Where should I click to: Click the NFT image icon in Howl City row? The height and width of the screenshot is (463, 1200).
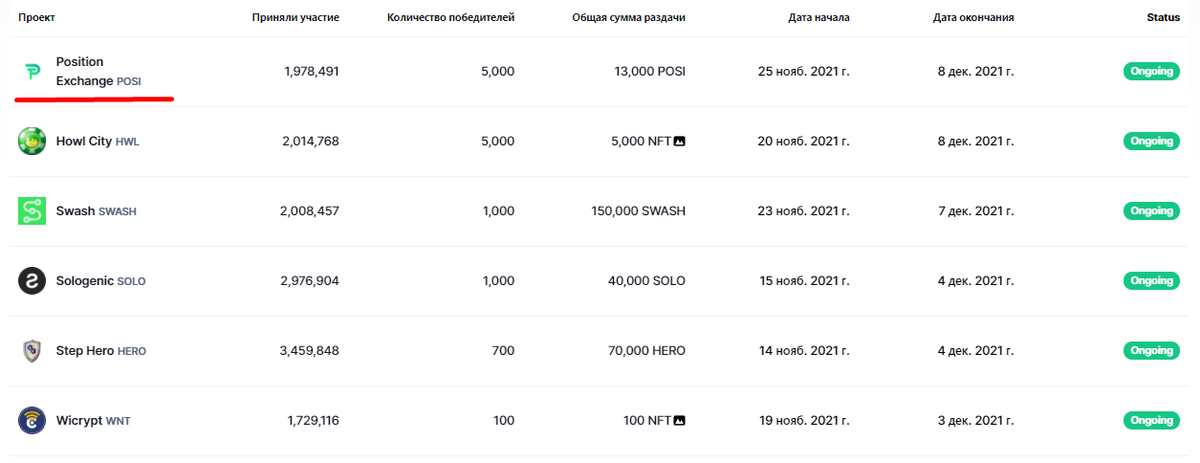point(680,141)
